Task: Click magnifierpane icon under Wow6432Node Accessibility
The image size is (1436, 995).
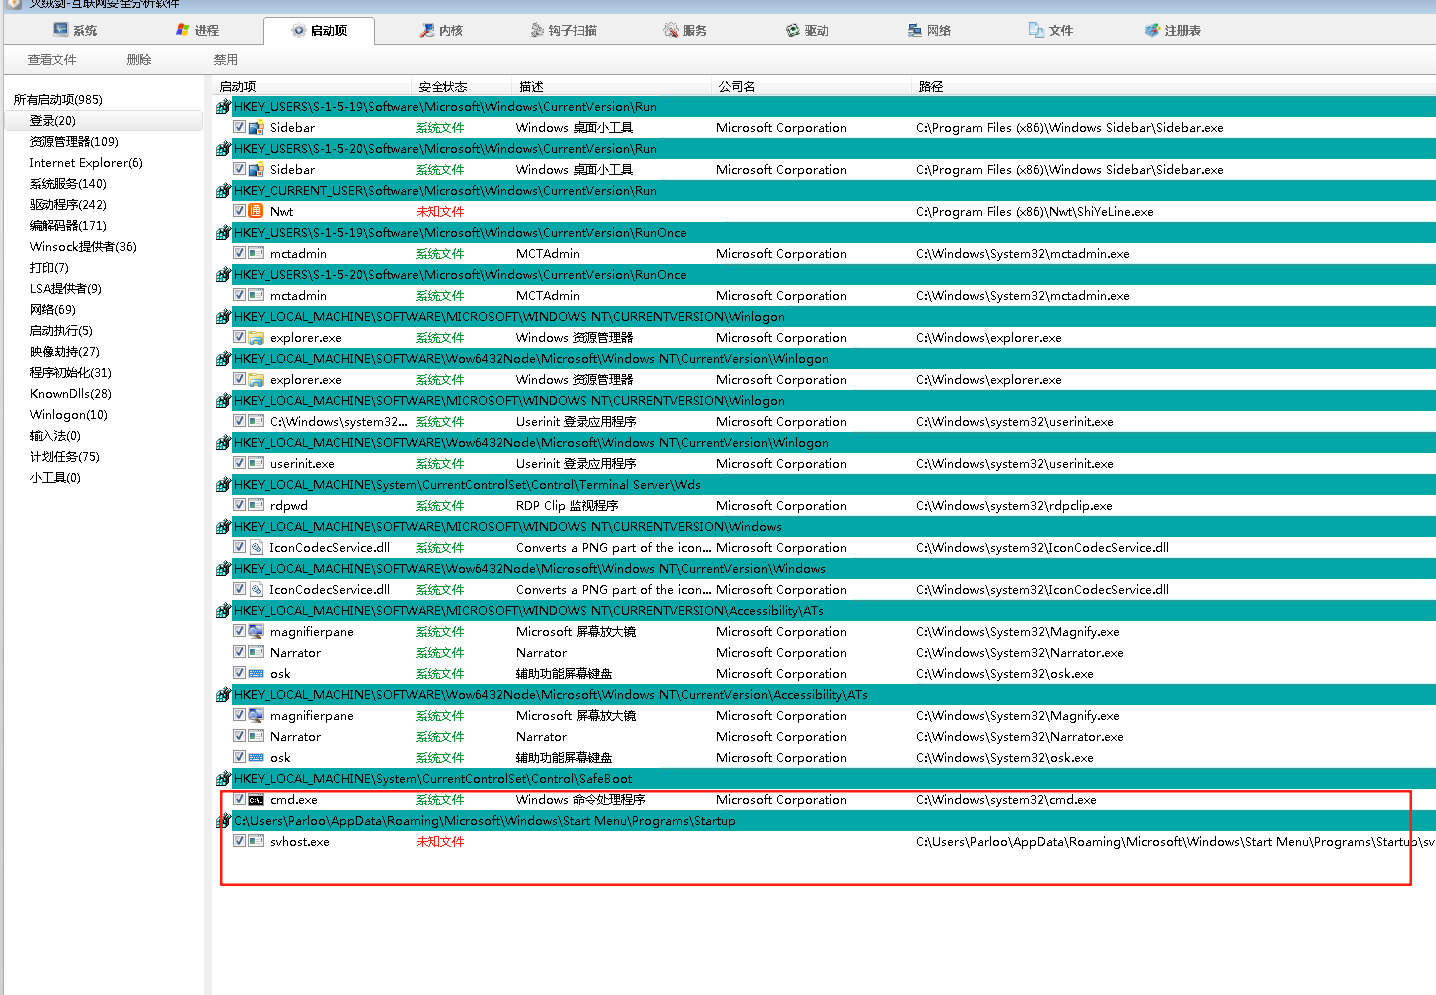Action: pyautogui.click(x=256, y=715)
